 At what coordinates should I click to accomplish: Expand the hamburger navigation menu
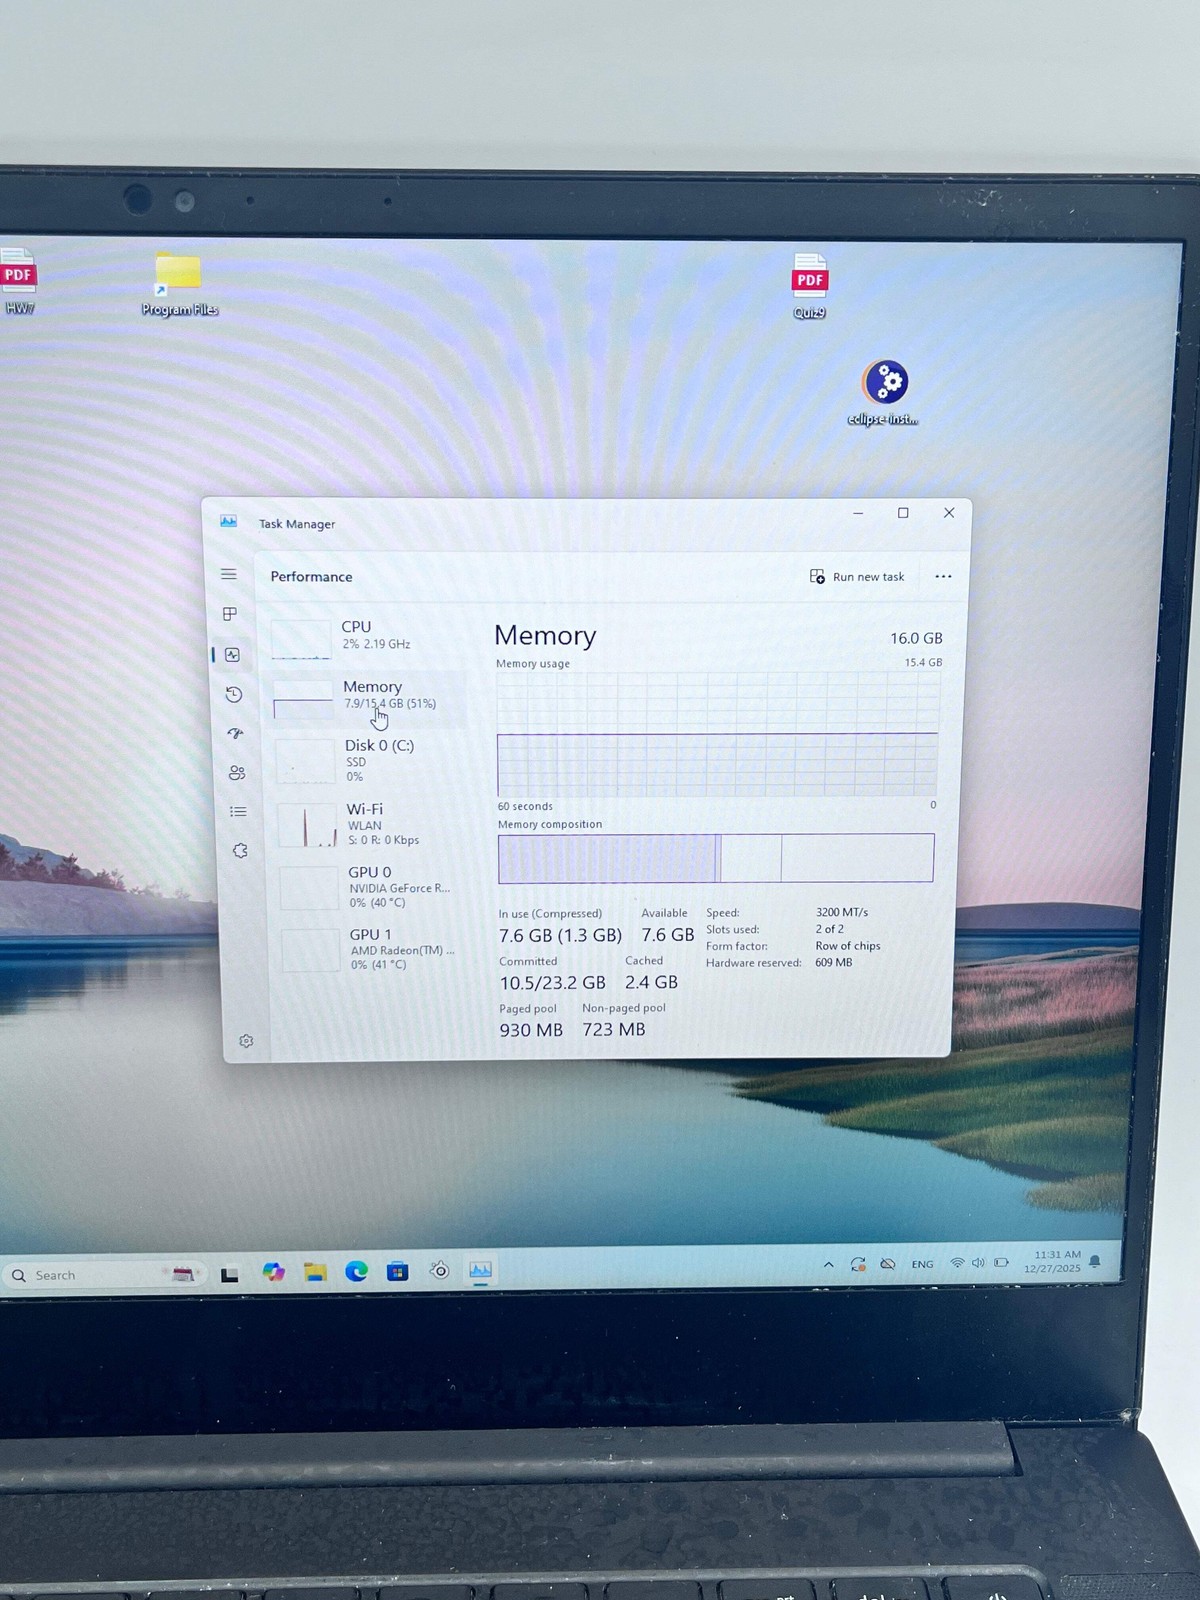click(229, 574)
